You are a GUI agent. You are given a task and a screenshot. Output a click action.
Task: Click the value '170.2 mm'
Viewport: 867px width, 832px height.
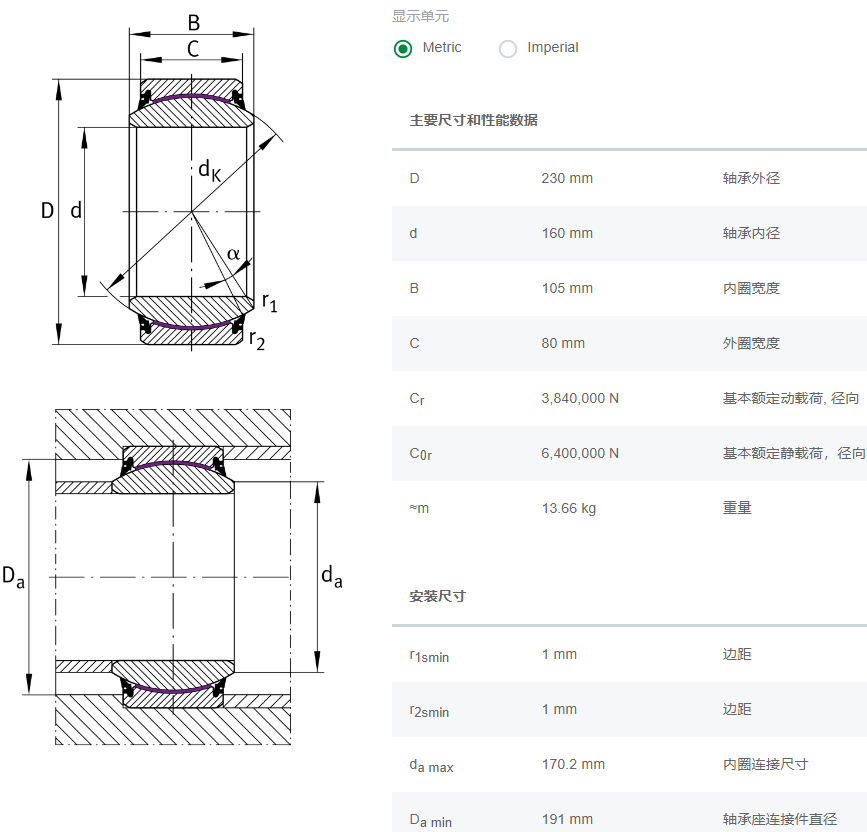tap(573, 764)
